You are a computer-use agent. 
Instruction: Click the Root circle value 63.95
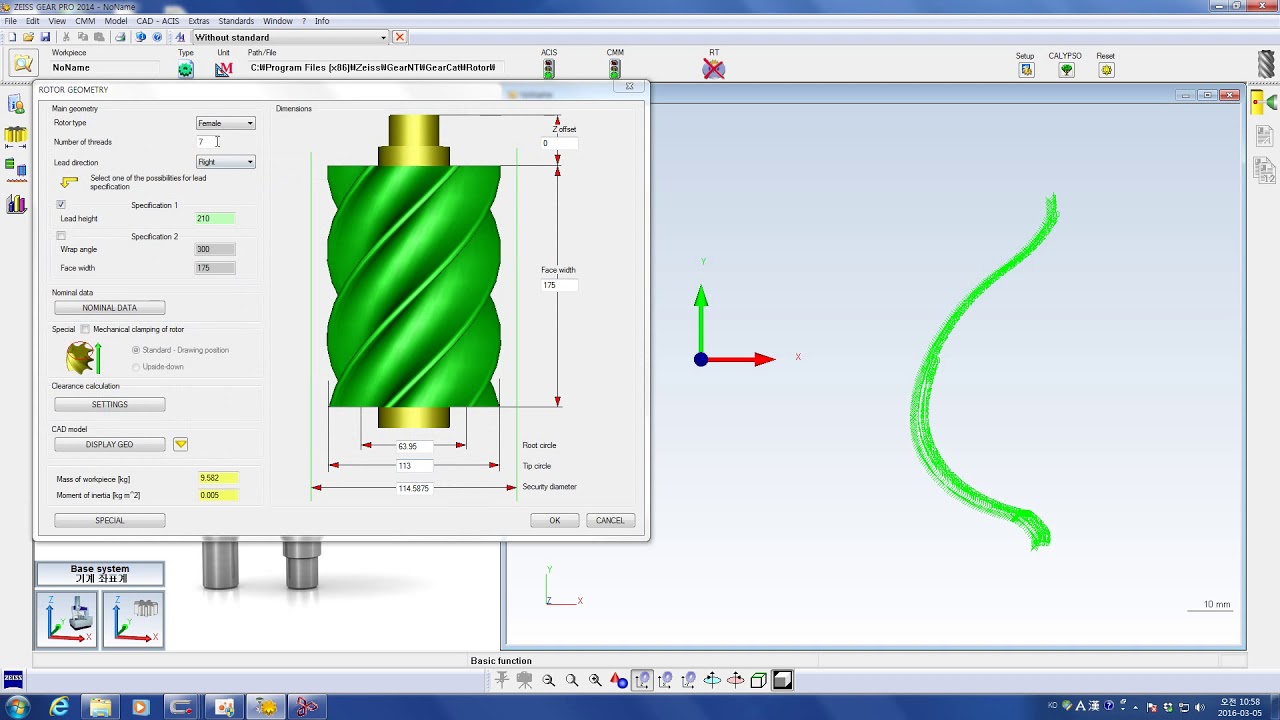point(414,446)
